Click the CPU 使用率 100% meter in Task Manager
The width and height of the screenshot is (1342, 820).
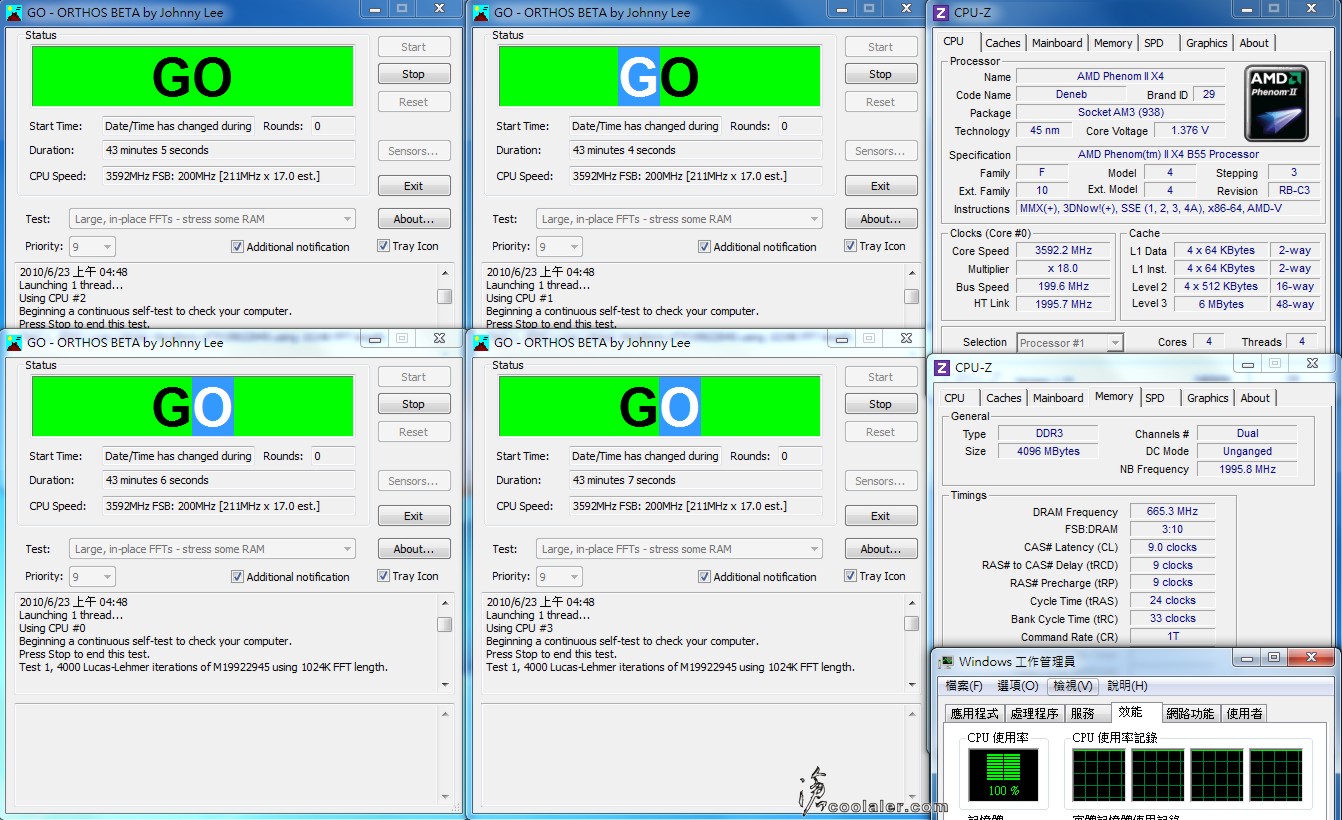click(x=1004, y=775)
